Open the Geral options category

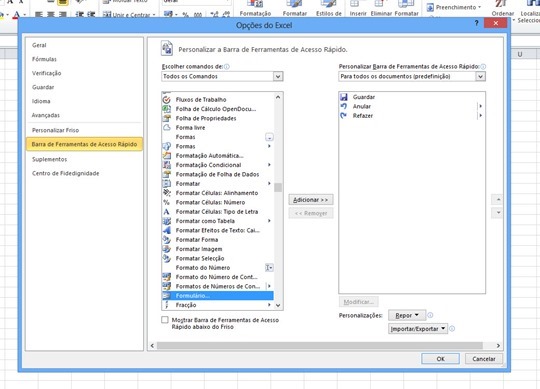click(x=39, y=45)
